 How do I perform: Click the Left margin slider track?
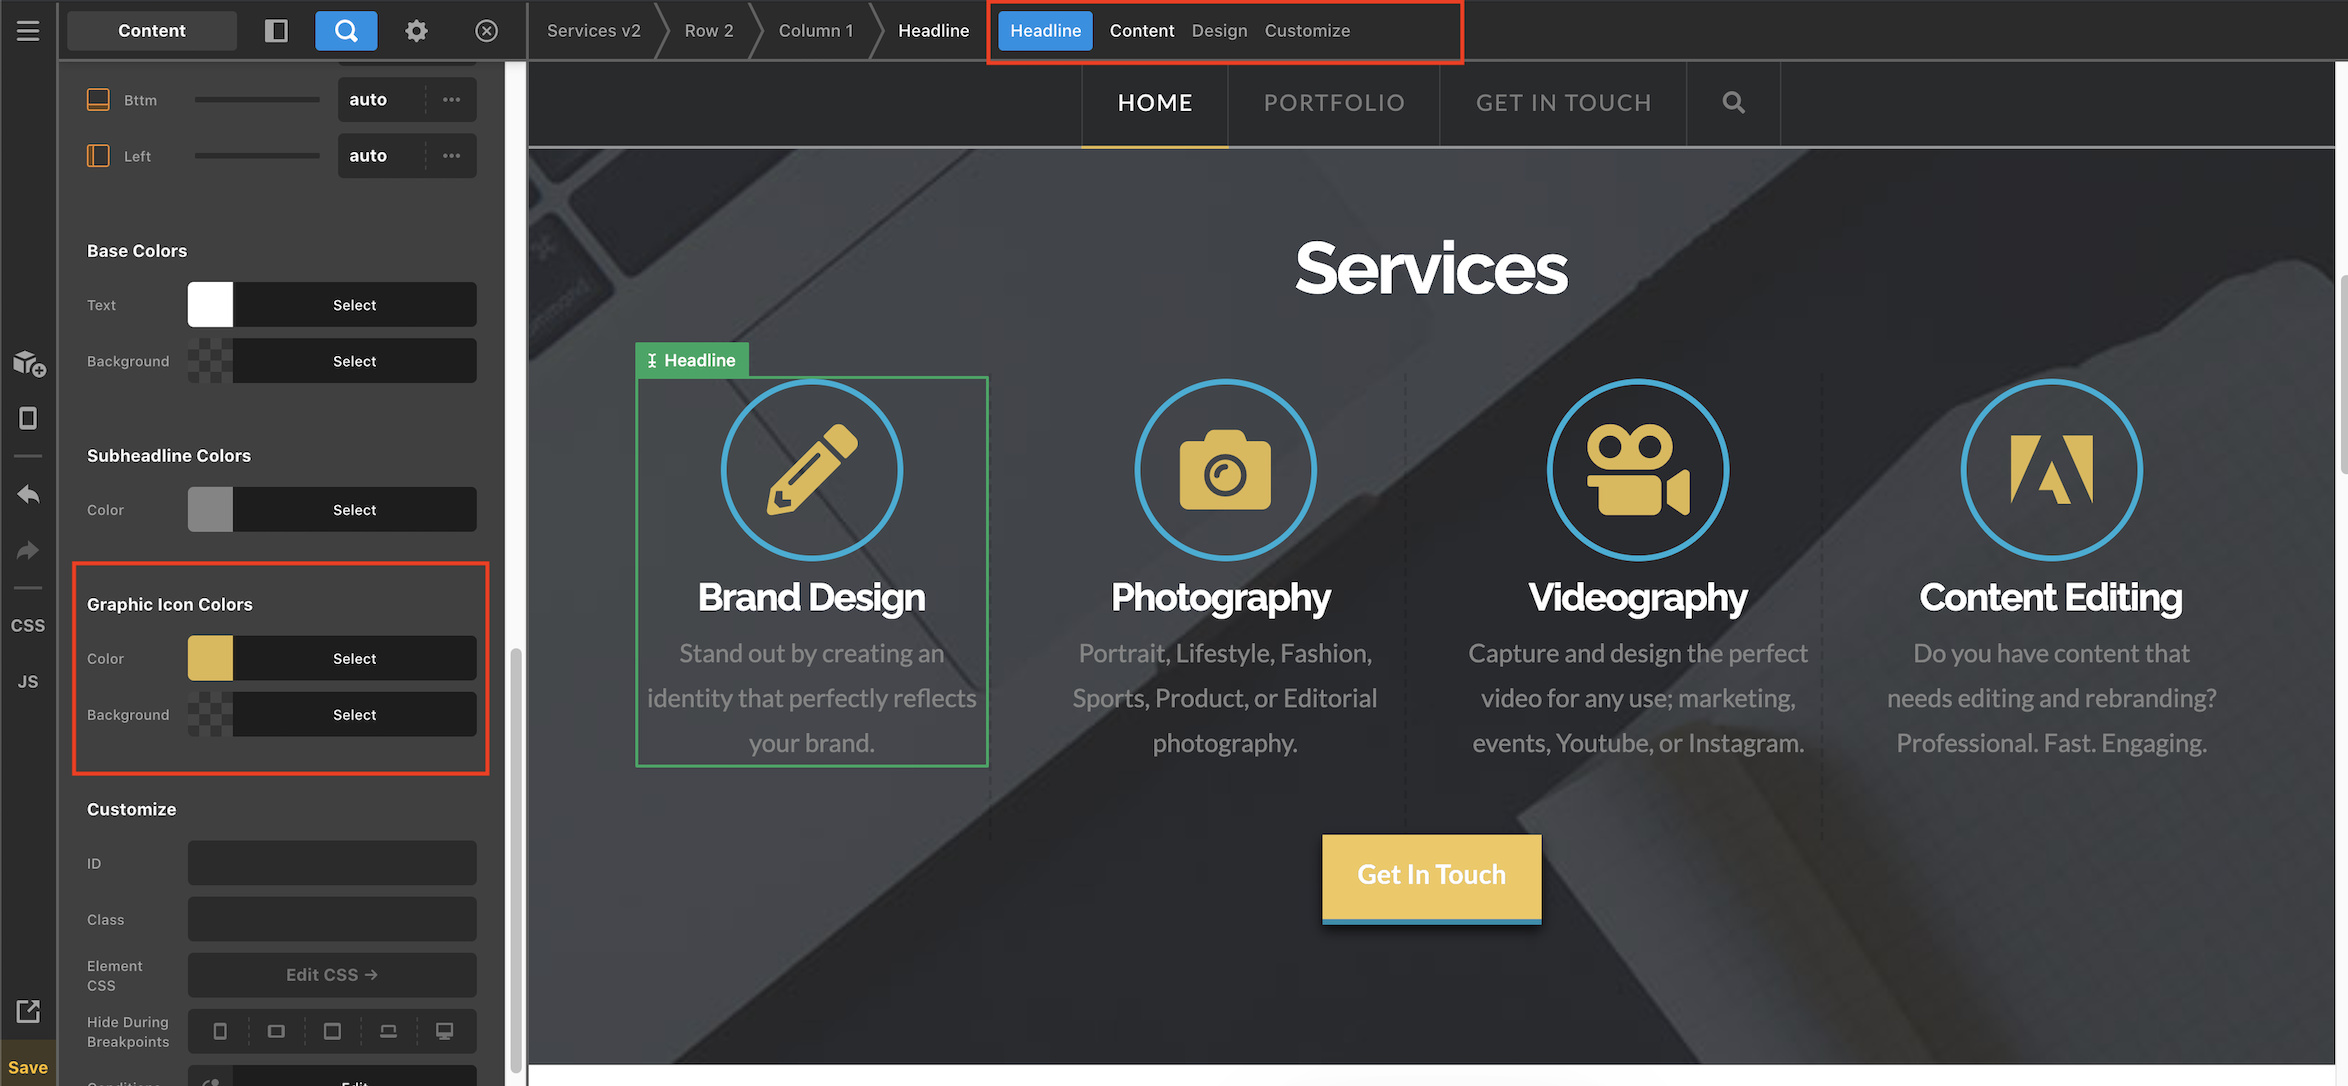click(x=257, y=156)
